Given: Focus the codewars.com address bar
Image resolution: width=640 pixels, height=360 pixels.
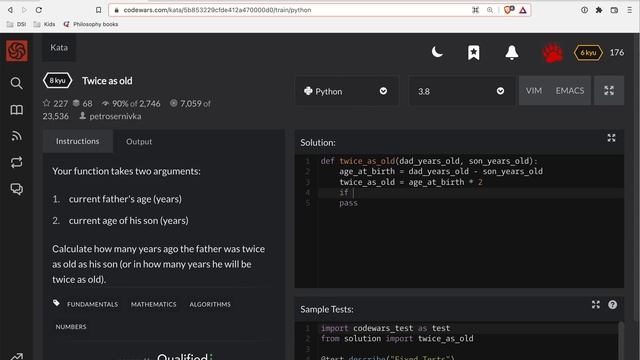Looking at the screenshot, I should (x=320, y=10).
